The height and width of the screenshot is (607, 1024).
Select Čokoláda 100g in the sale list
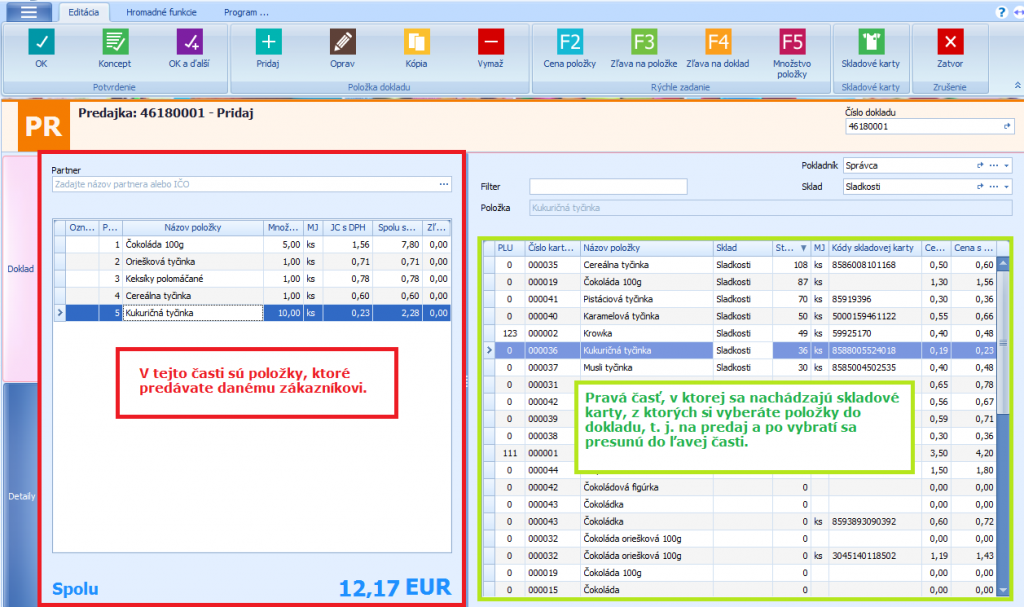pos(252,244)
